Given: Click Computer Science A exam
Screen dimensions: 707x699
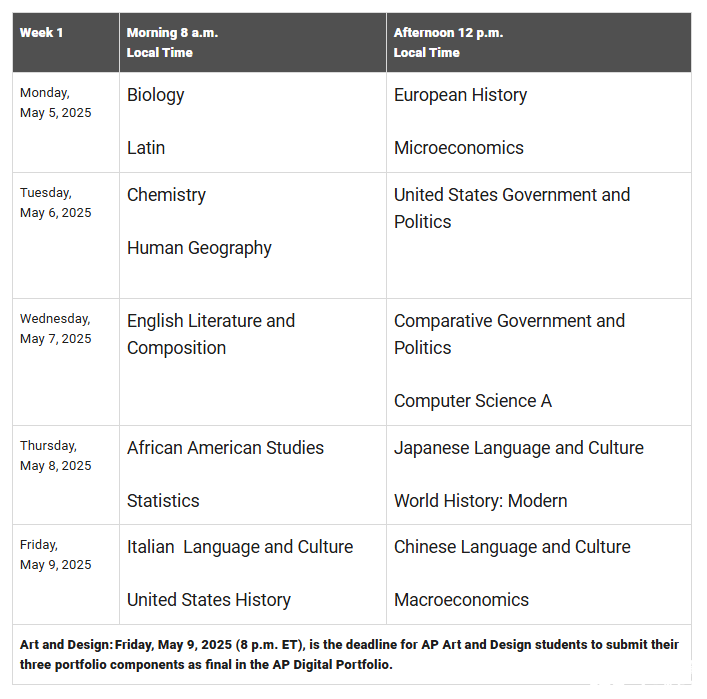Looking at the screenshot, I should coord(472,401).
